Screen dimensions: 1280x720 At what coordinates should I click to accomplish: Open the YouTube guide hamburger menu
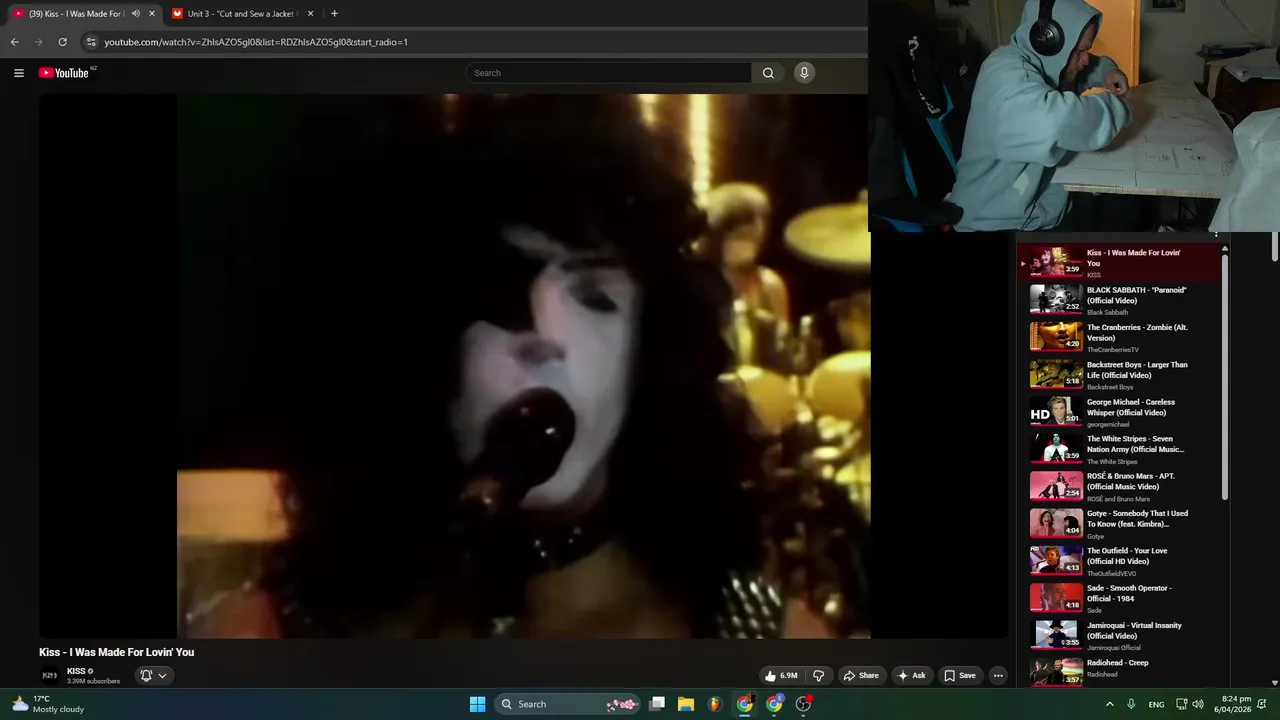(x=18, y=73)
